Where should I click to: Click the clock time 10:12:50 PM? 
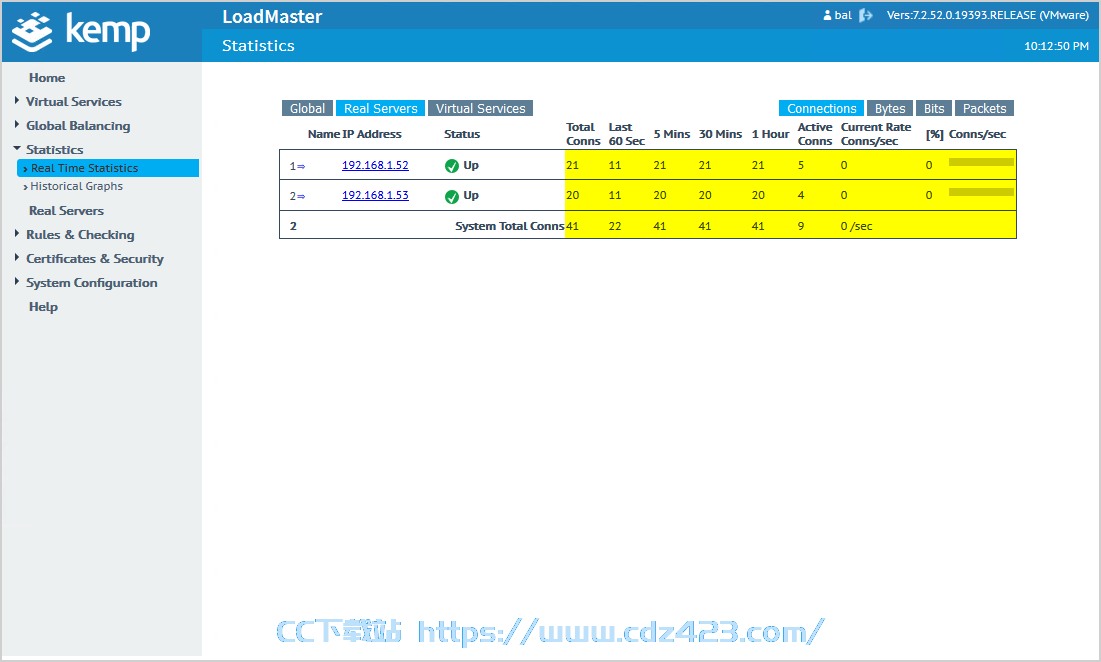1056,46
